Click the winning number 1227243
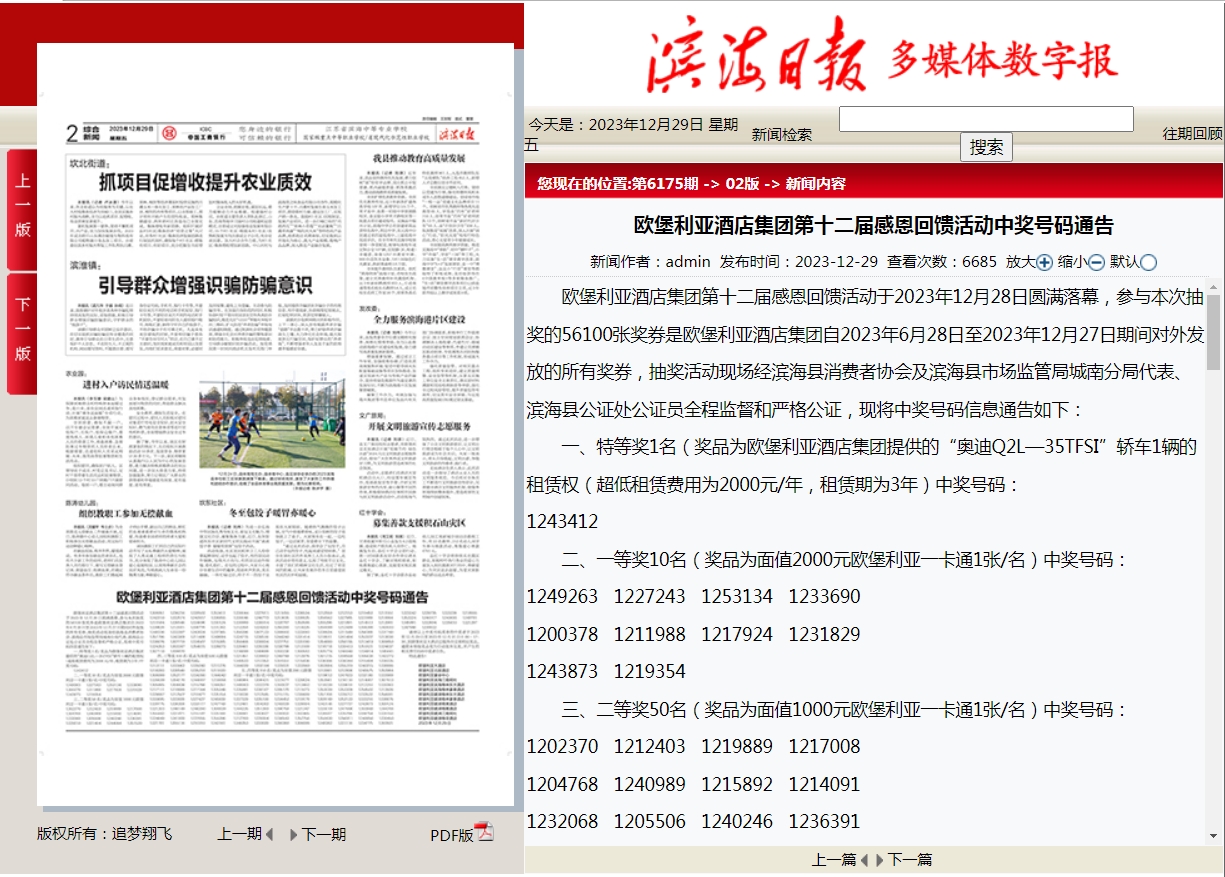Image resolution: width=1225 pixels, height=877 pixels. coord(650,597)
